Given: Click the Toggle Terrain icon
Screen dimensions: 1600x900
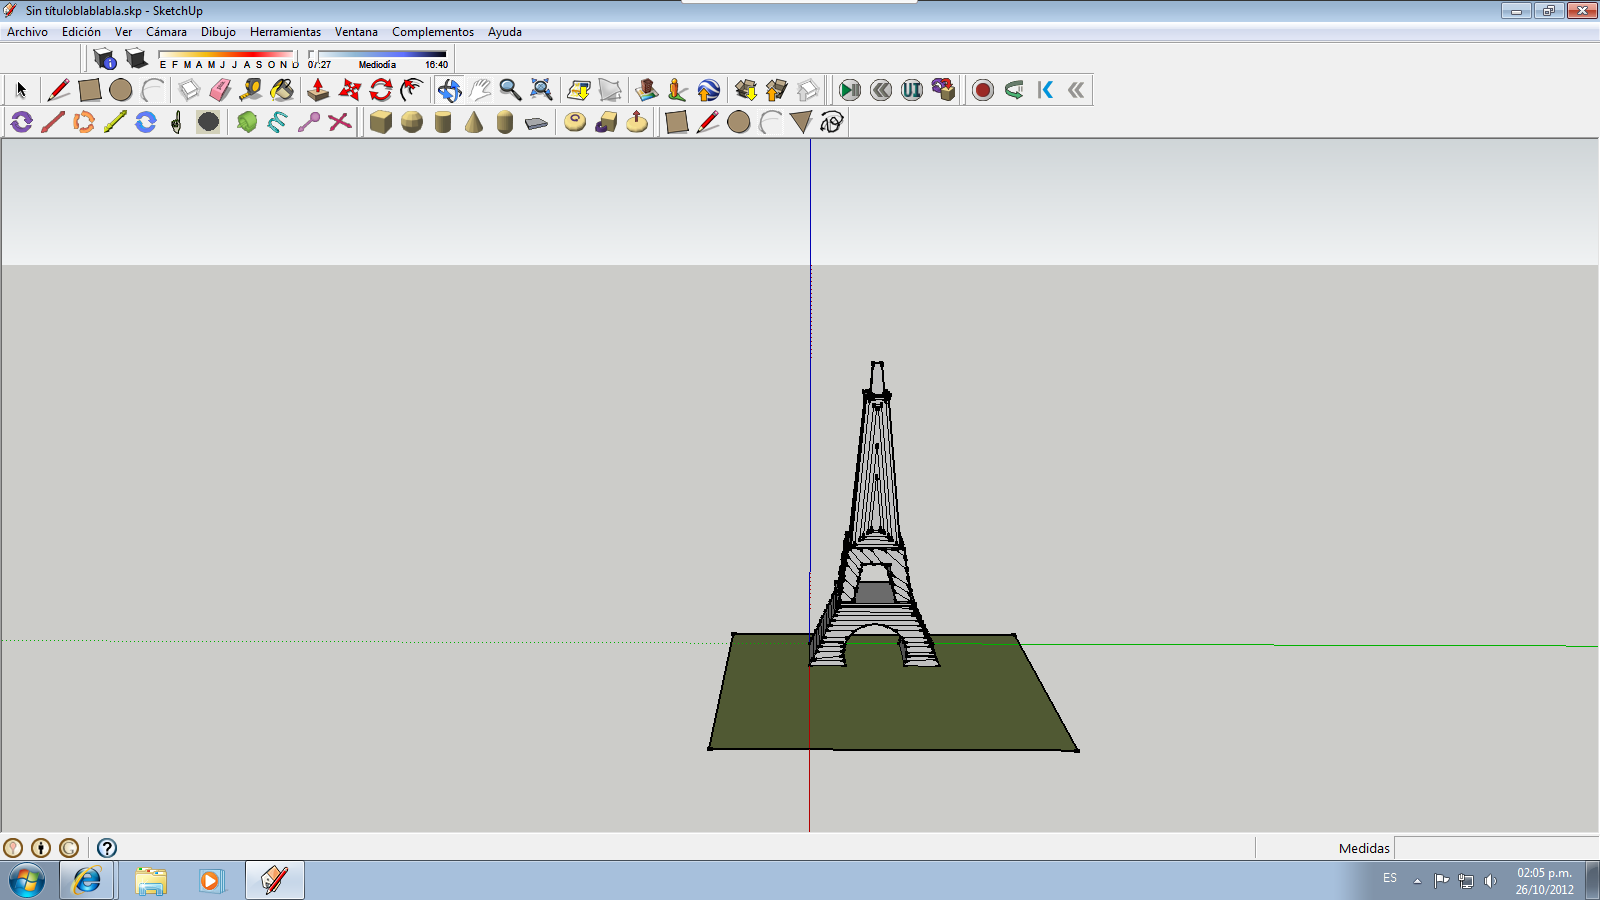Looking at the screenshot, I should (609, 90).
